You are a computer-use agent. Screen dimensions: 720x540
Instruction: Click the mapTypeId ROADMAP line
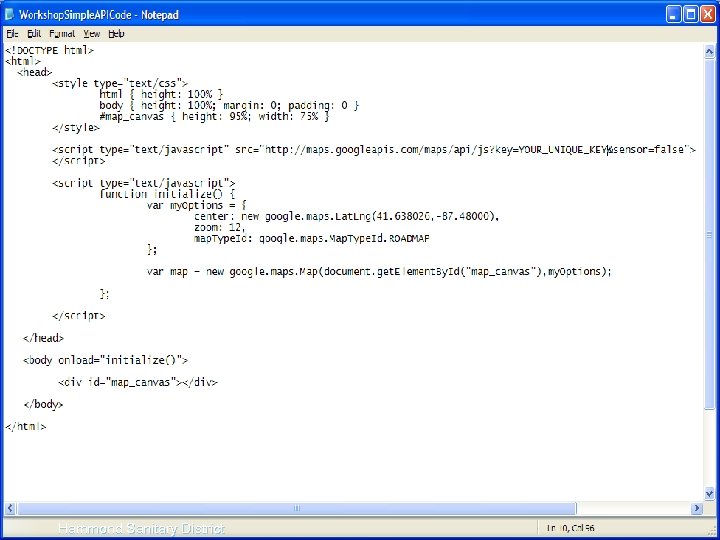click(x=312, y=238)
